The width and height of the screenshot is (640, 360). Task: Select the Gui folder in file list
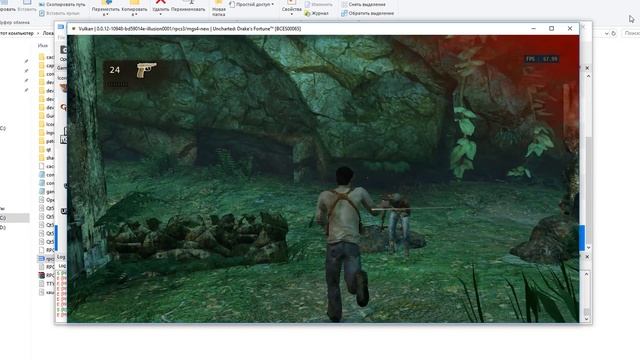(x=46, y=116)
